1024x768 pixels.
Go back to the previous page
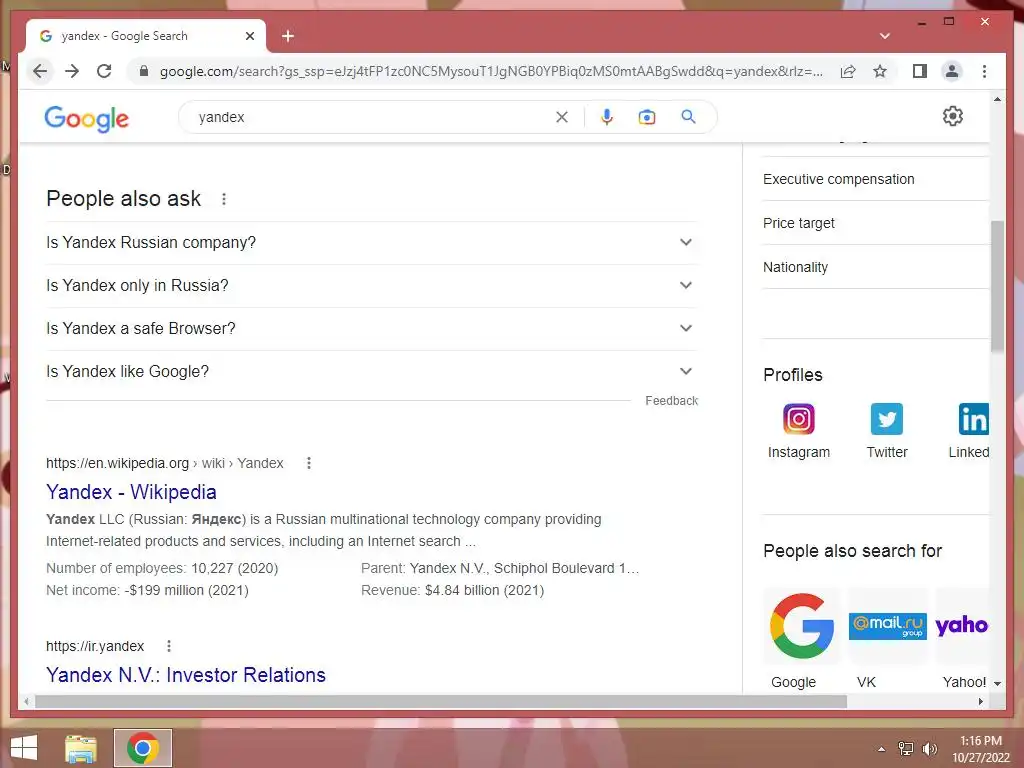pyautogui.click(x=40, y=71)
